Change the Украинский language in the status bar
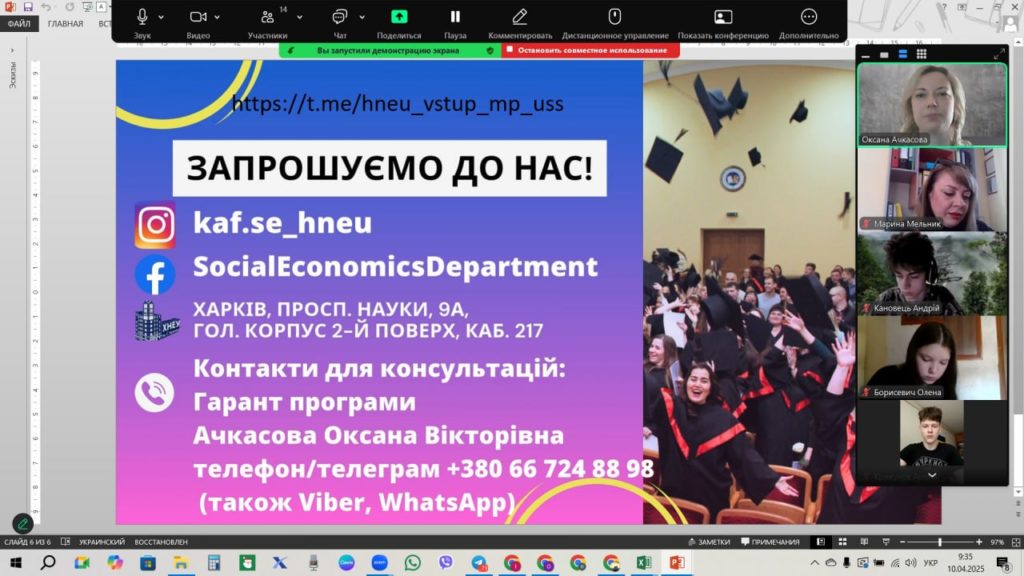1024x576 pixels. (x=102, y=542)
